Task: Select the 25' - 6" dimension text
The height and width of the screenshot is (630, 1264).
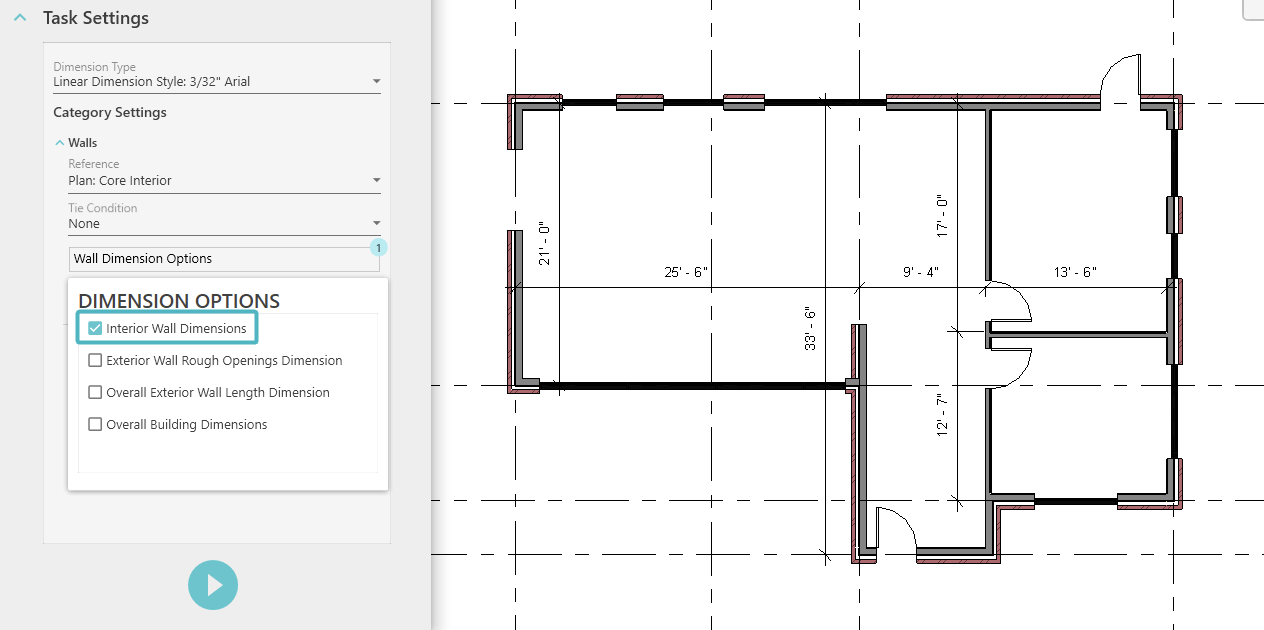Action: tap(686, 272)
